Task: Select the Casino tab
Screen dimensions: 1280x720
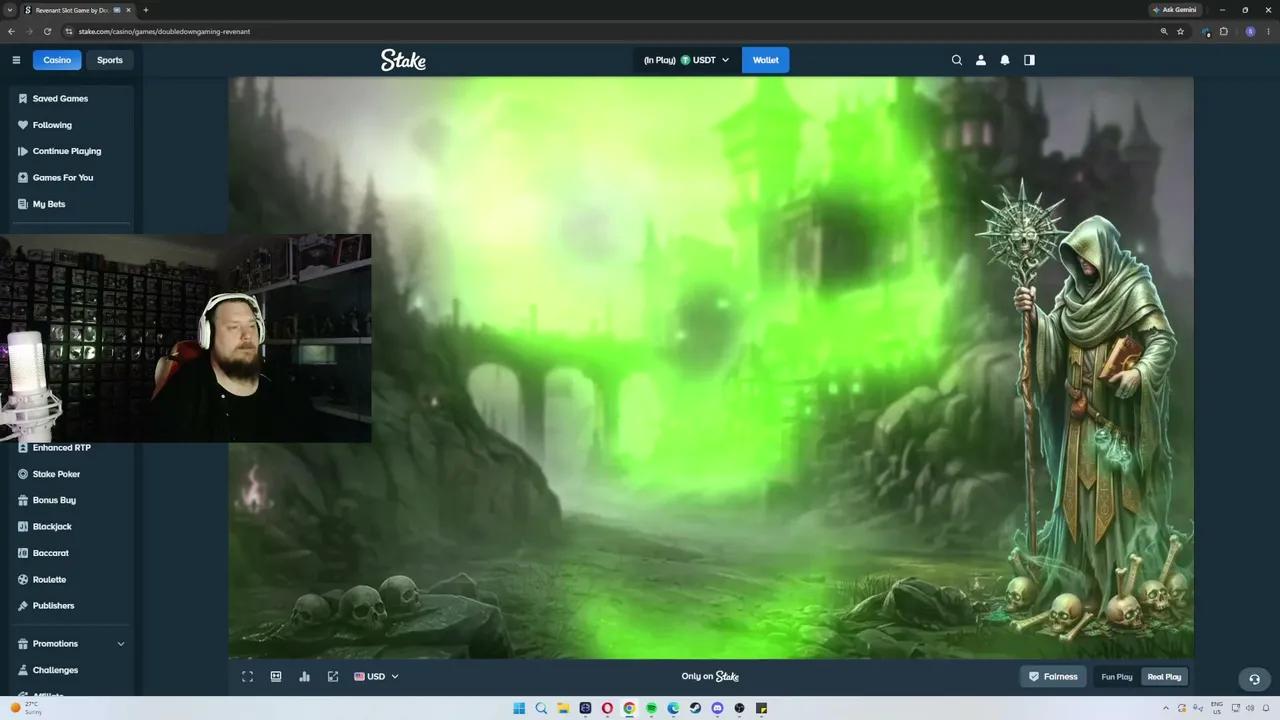Action: coord(57,60)
